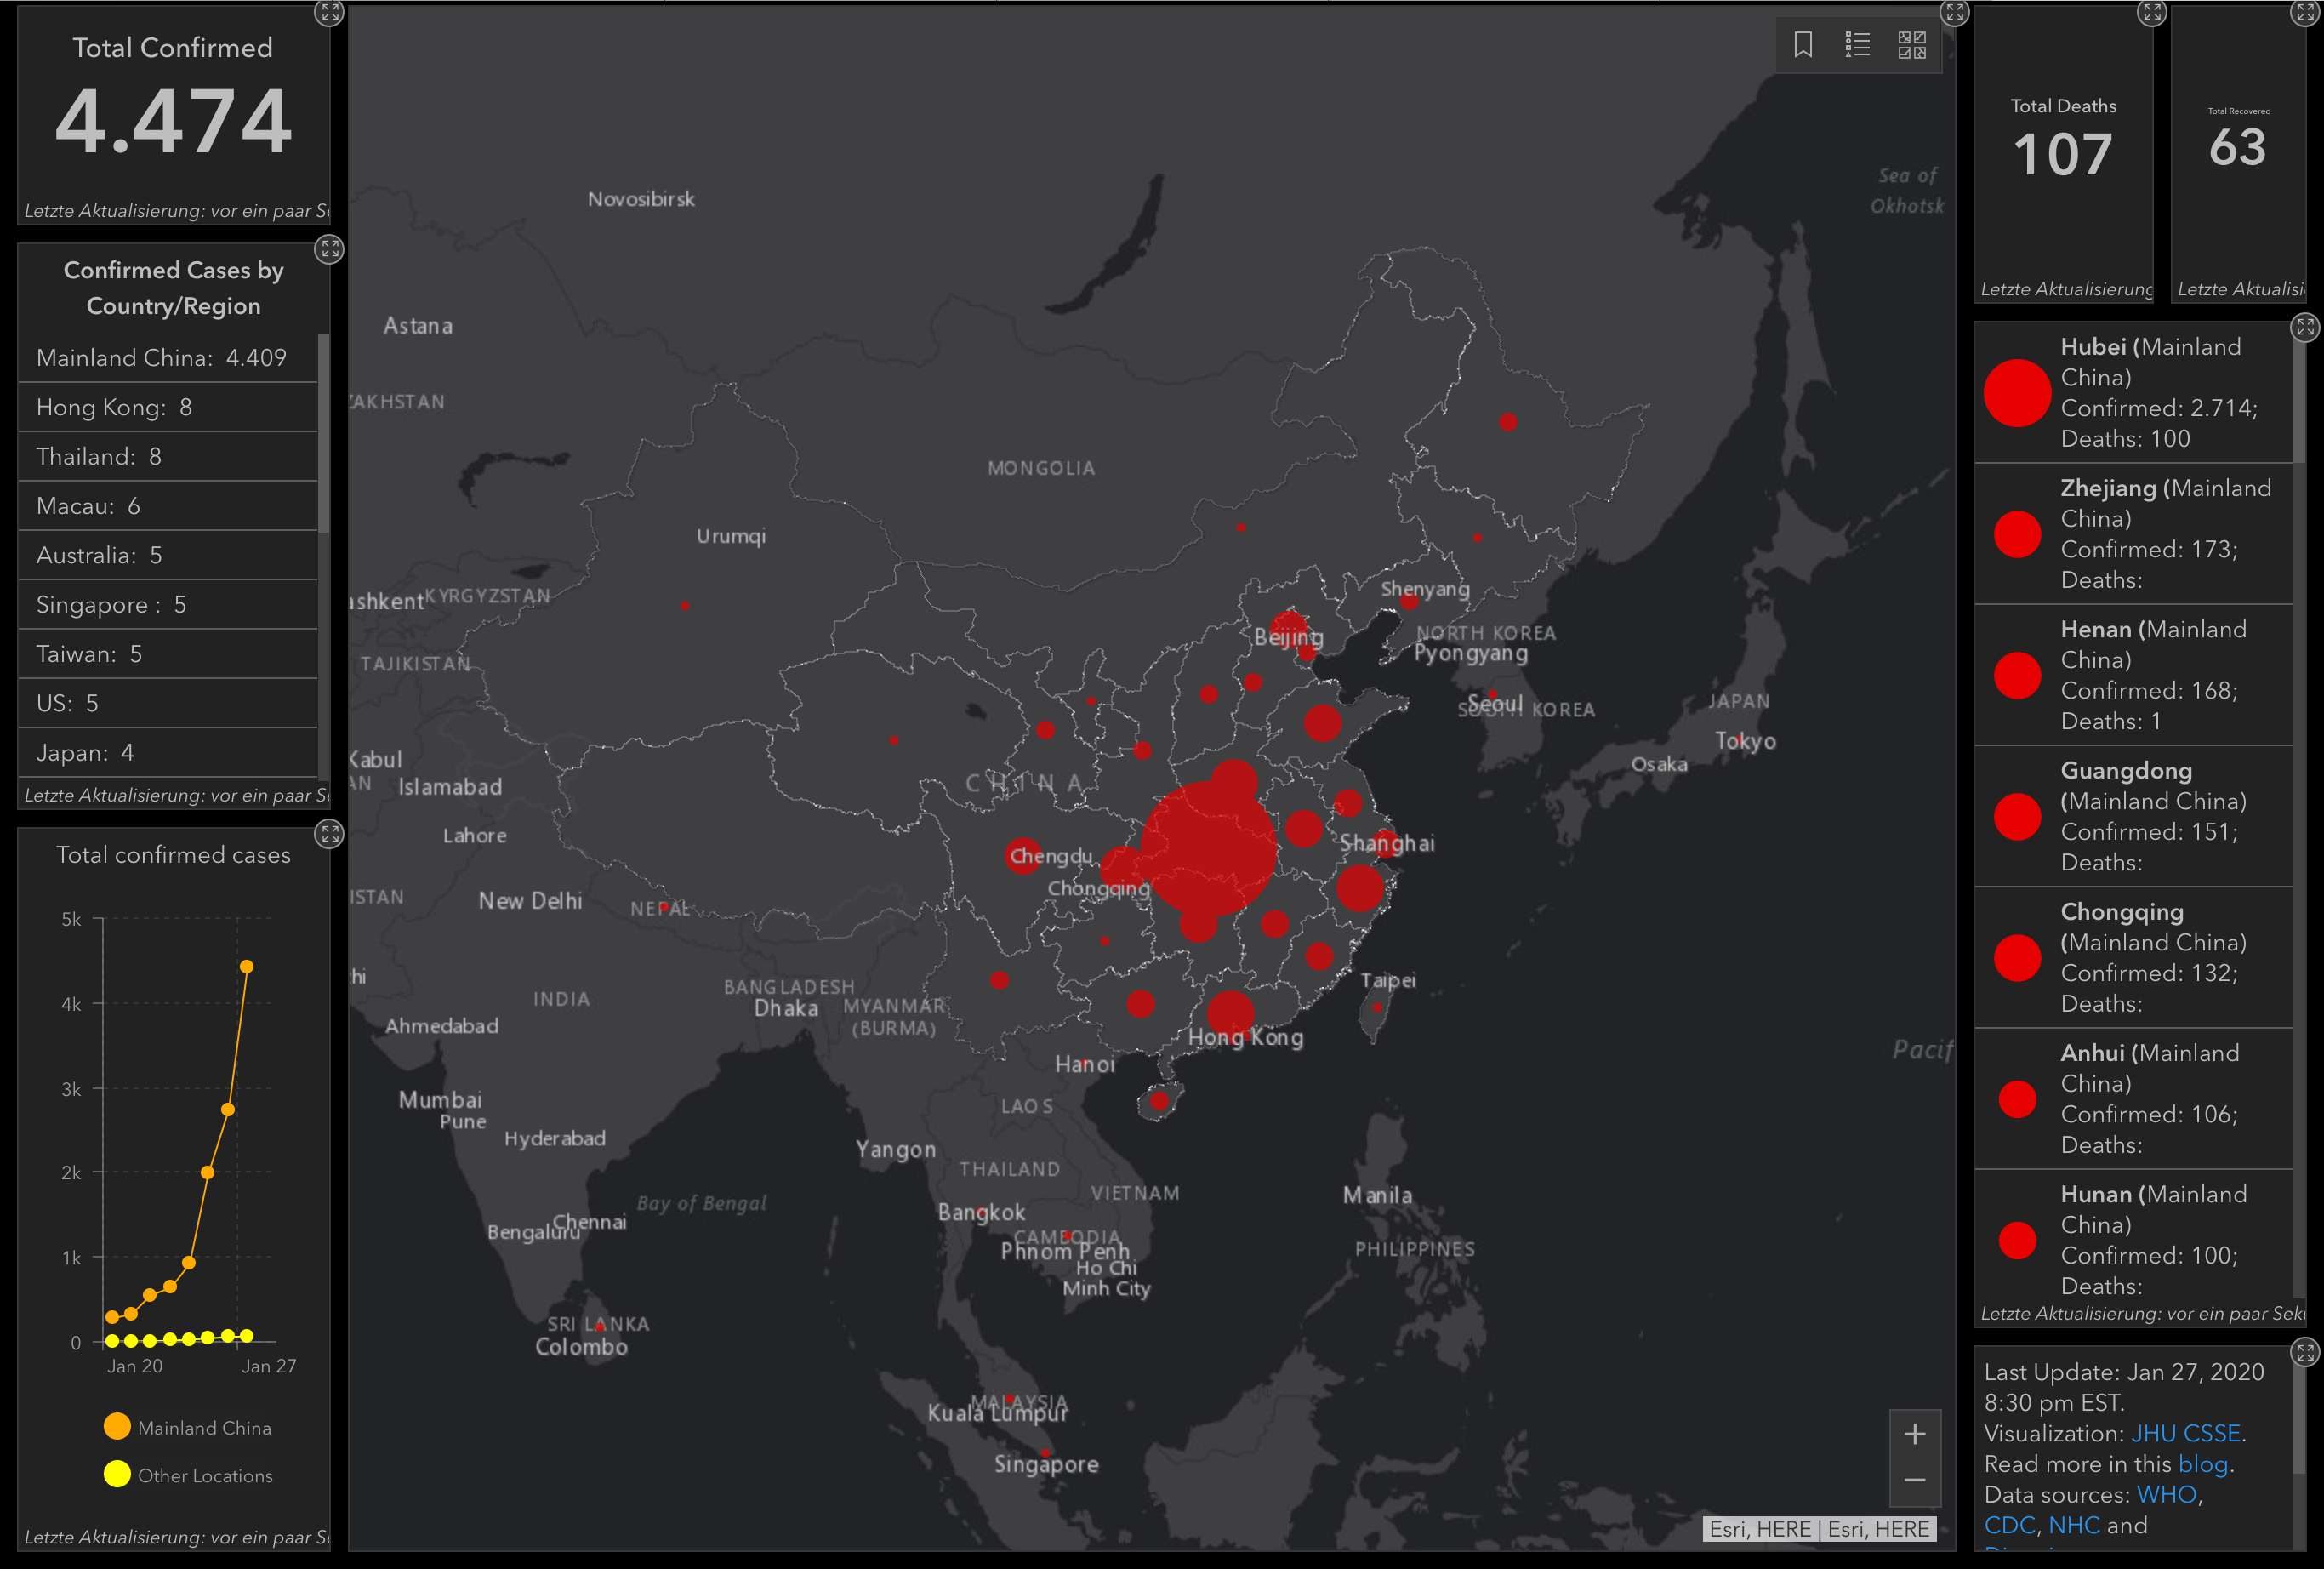Screen dimensions: 2324x1569
Task: Maximize the Total Deaths panel
Action: pyautogui.click(x=2151, y=13)
